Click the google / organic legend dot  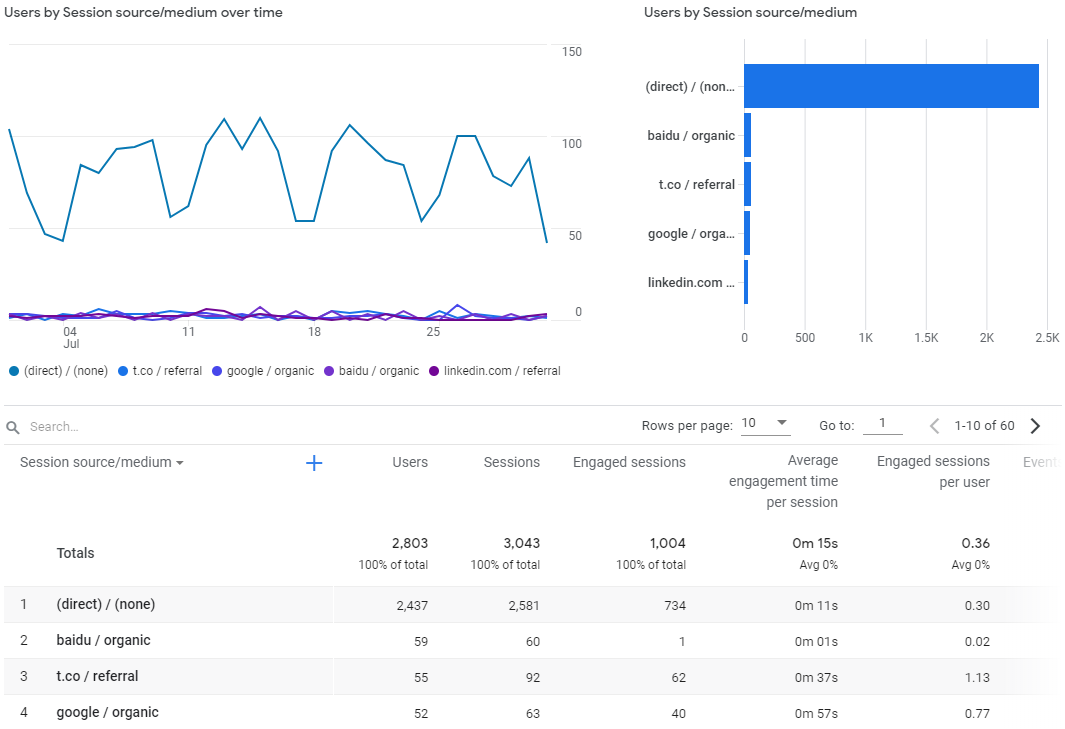coord(217,371)
